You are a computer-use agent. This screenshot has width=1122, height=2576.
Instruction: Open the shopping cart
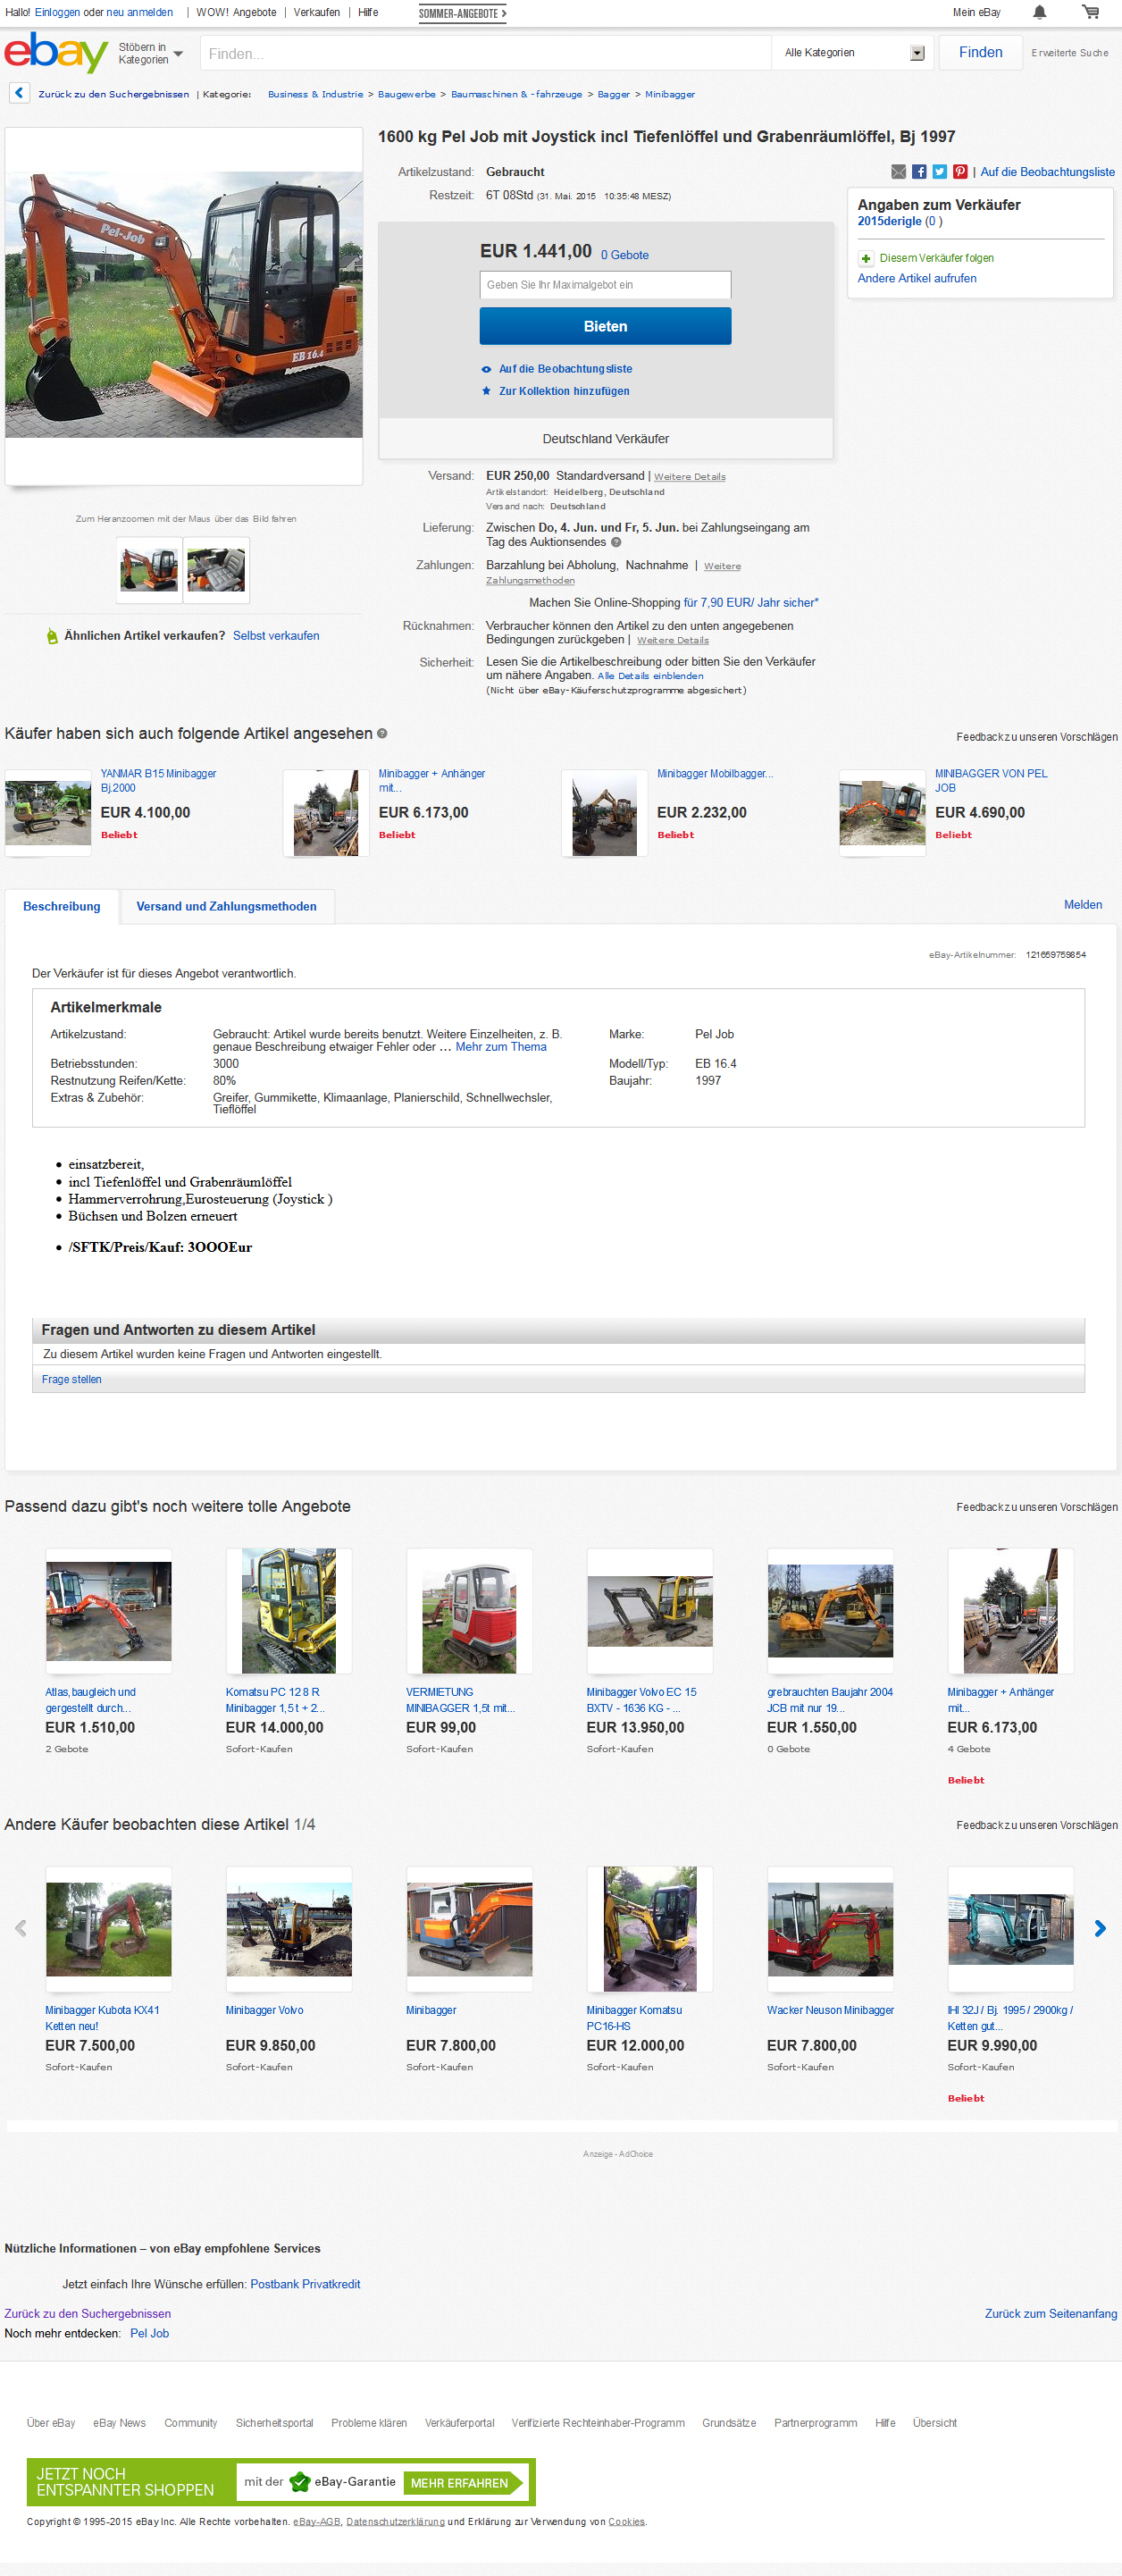coord(1090,12)
